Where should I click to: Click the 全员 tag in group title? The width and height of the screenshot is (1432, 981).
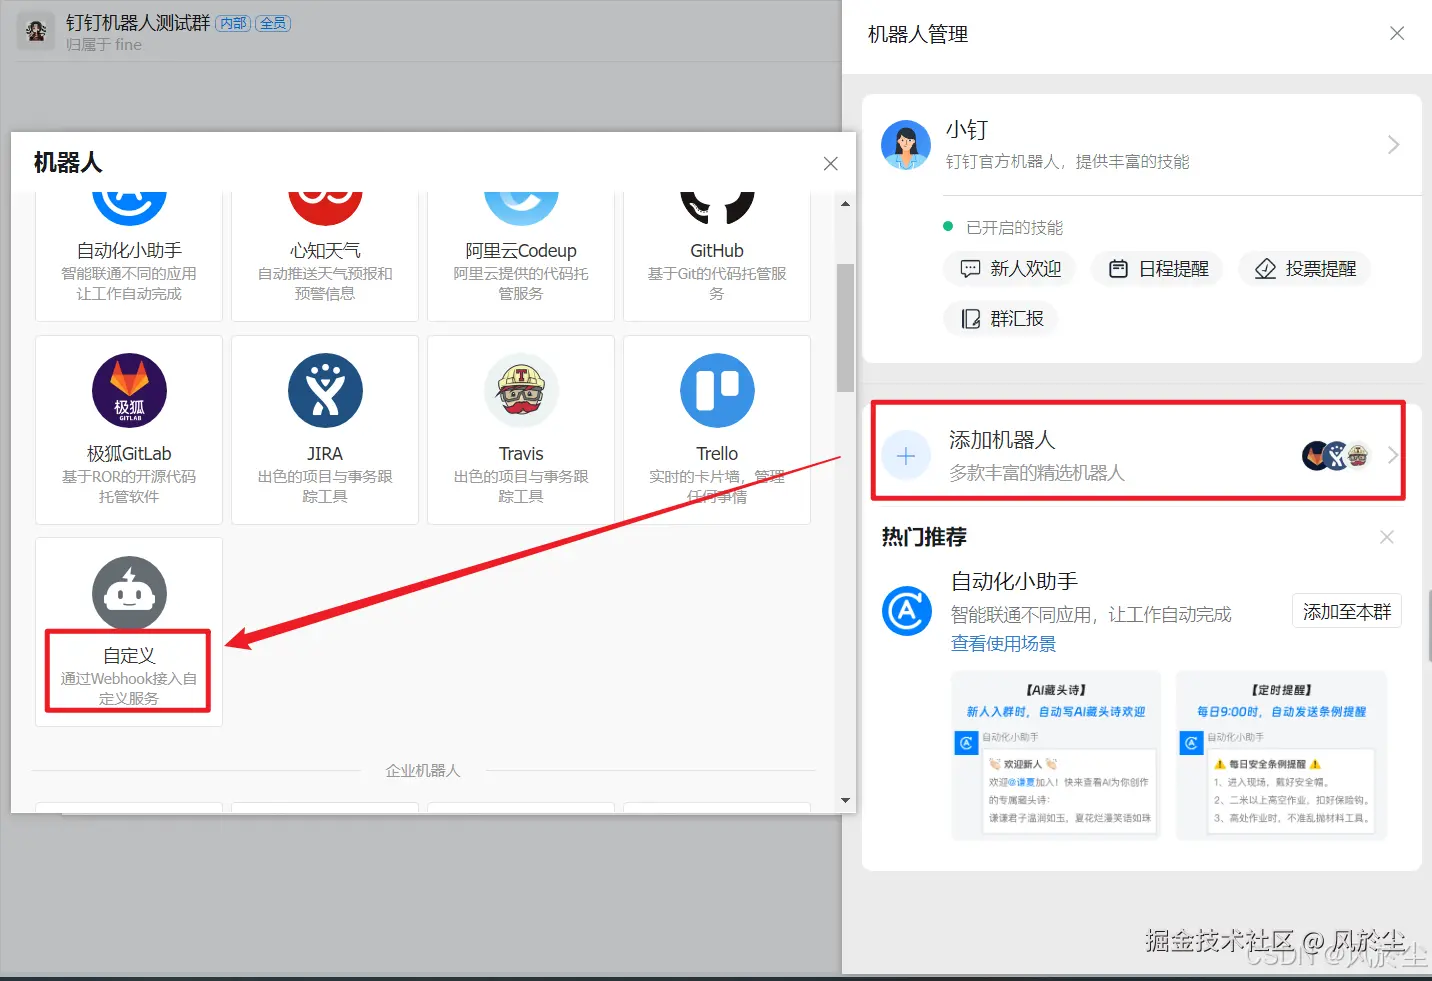[x=274, y=22]
